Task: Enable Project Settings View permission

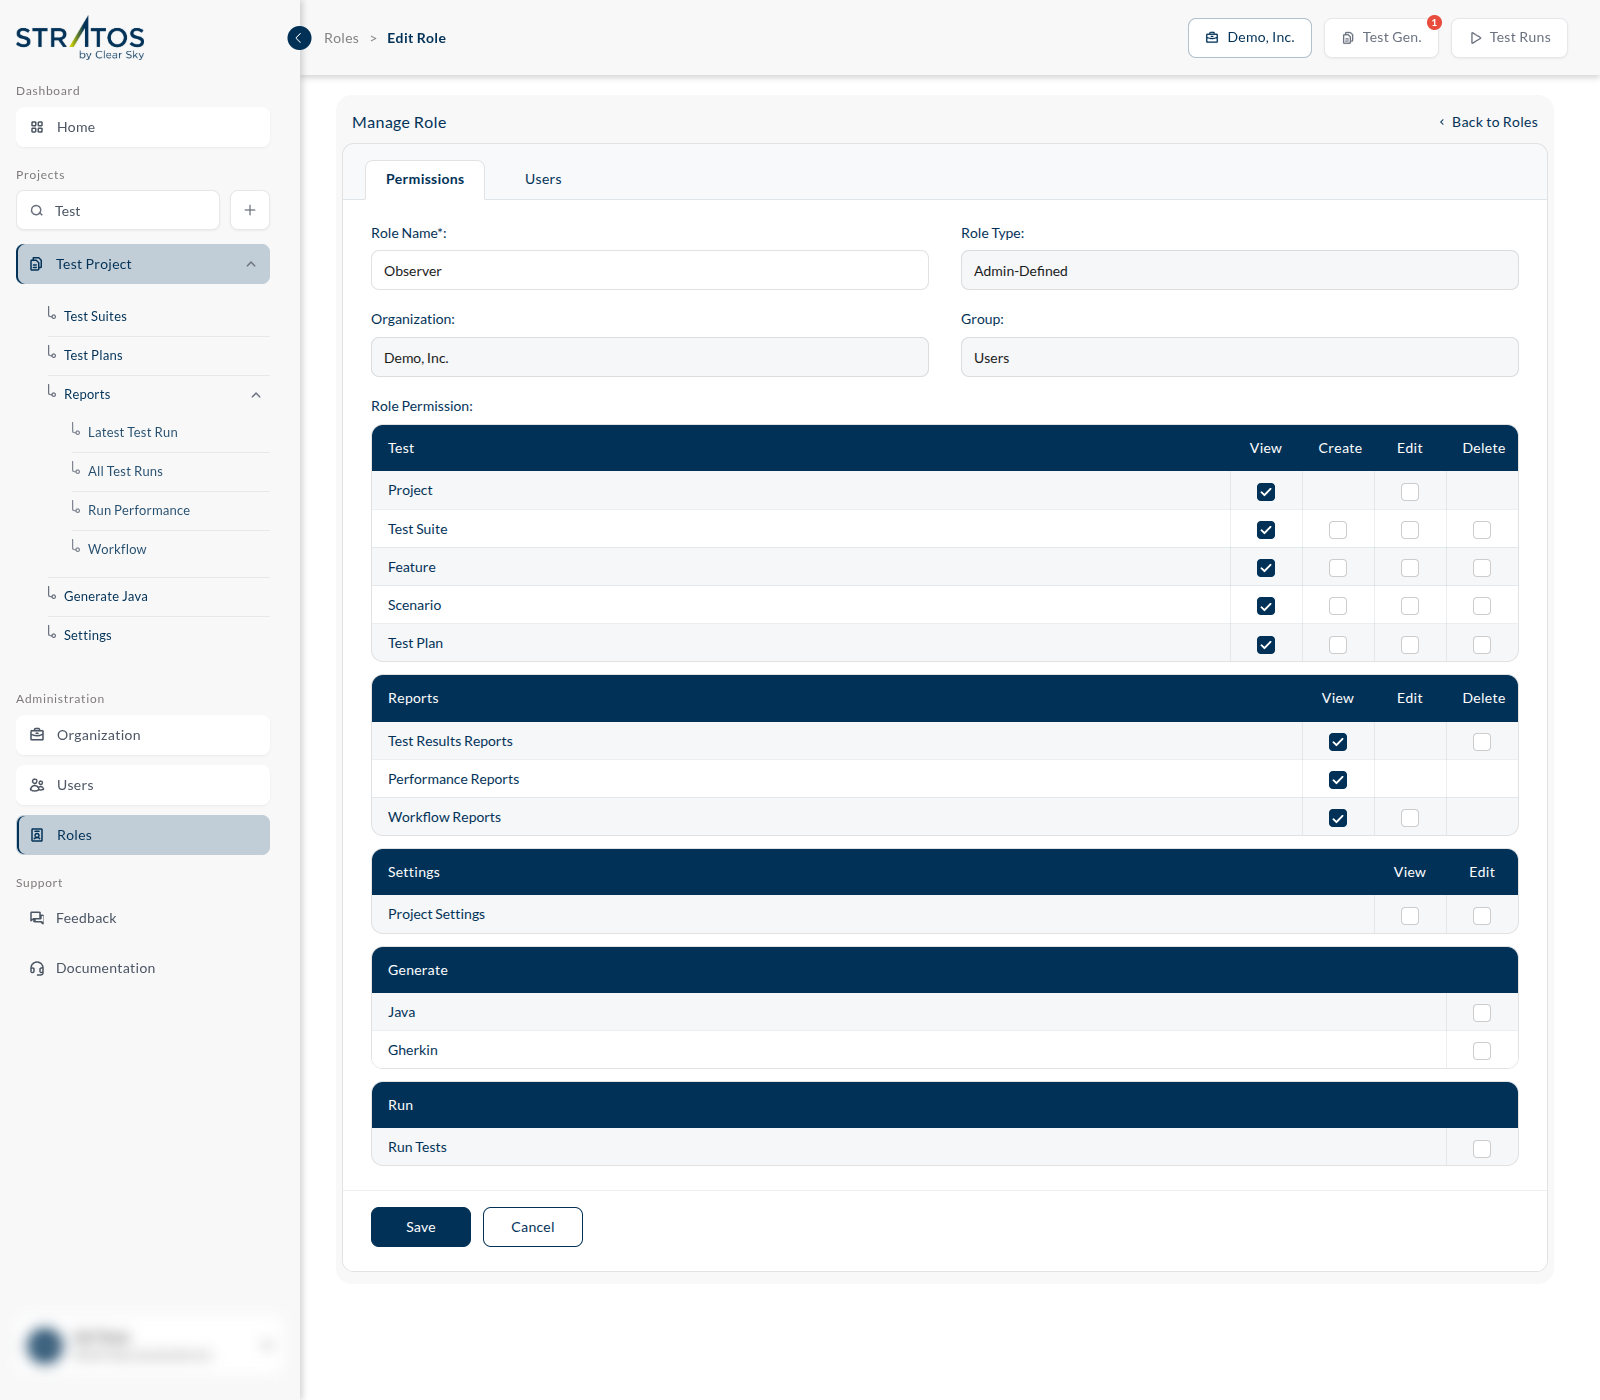Action: pyautogui.click(x=1410, y=916)
